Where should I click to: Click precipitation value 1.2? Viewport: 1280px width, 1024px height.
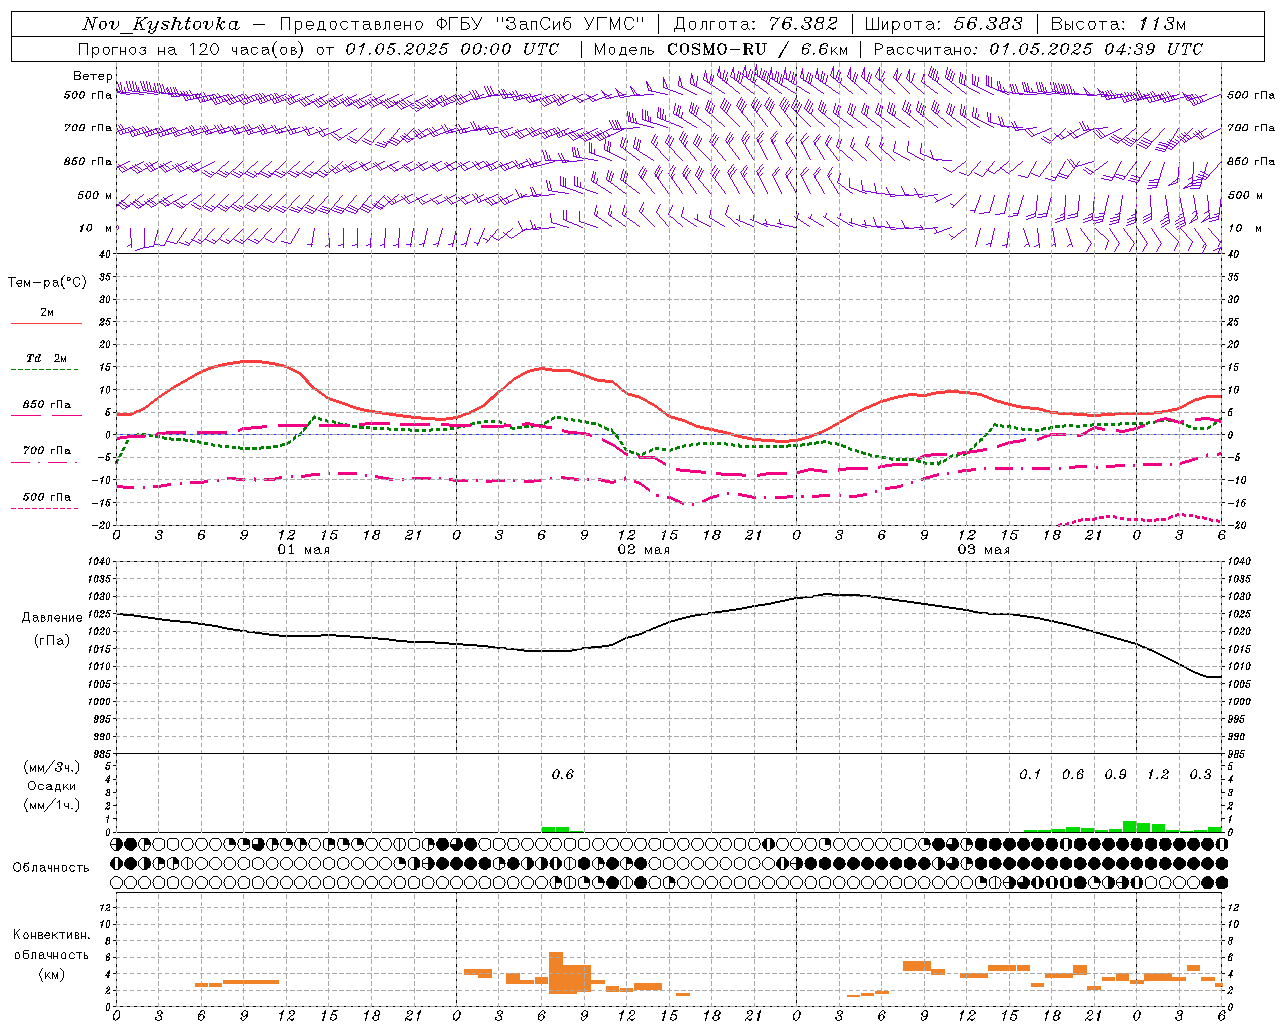[1158, 774]
